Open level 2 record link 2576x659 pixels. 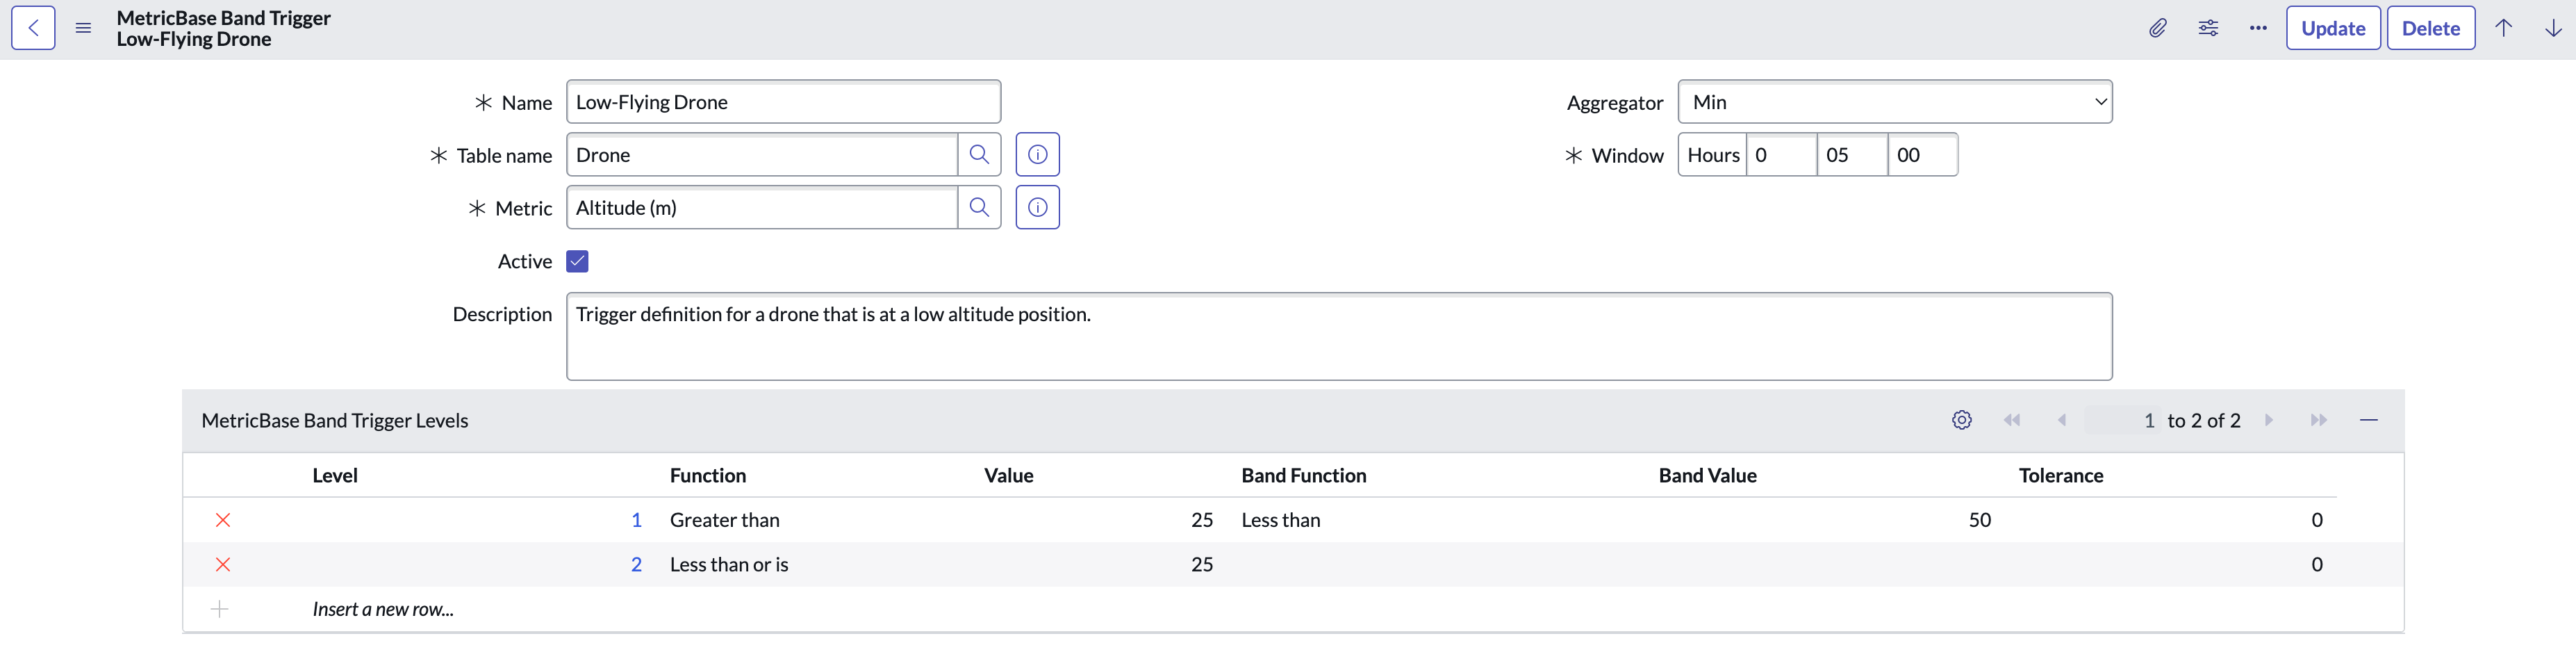click(636, 565)
